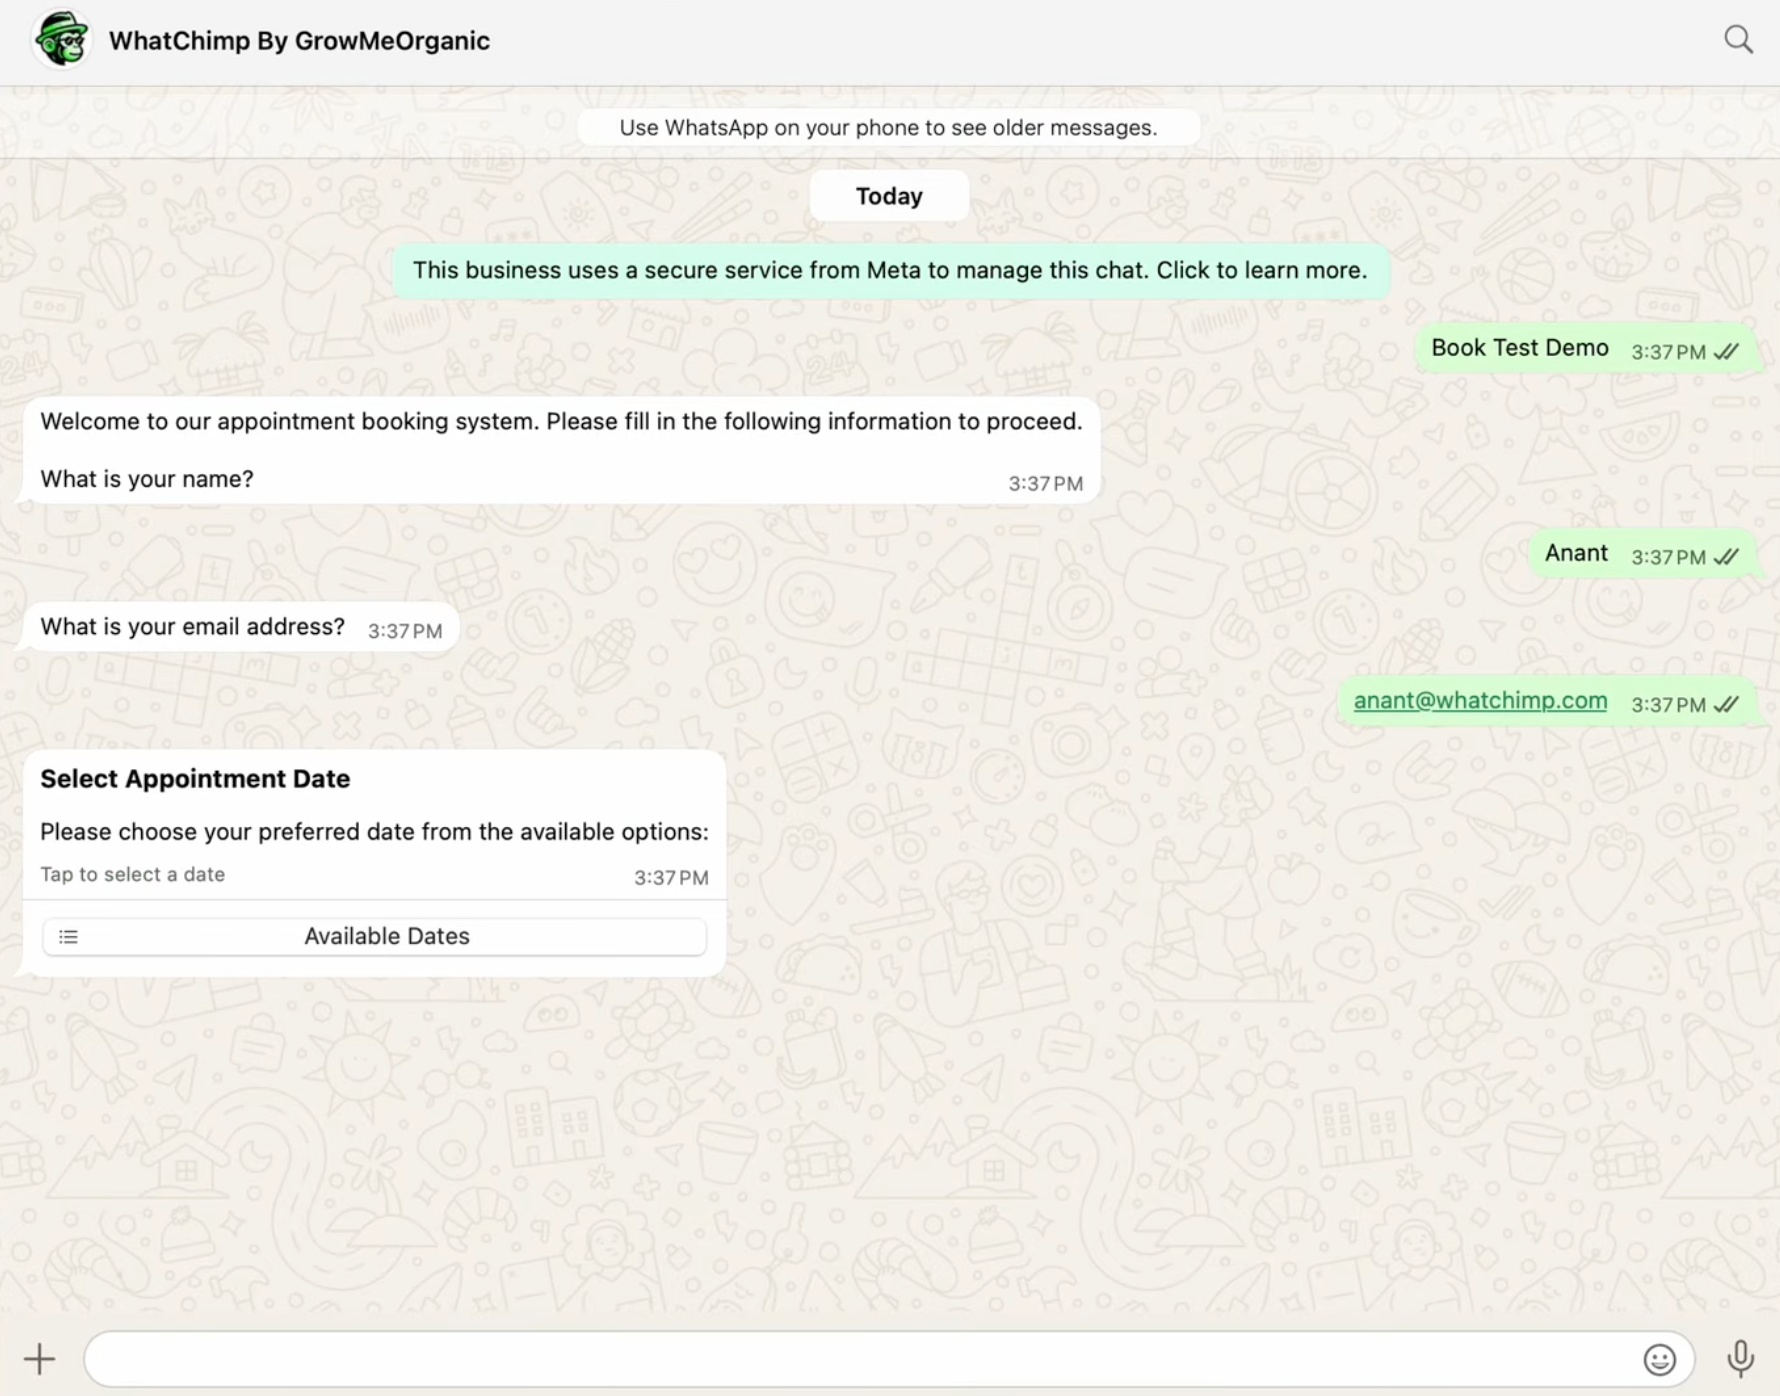Open the Available Dates list button
Viewport: 1780px width, 1396px height.
375,936
